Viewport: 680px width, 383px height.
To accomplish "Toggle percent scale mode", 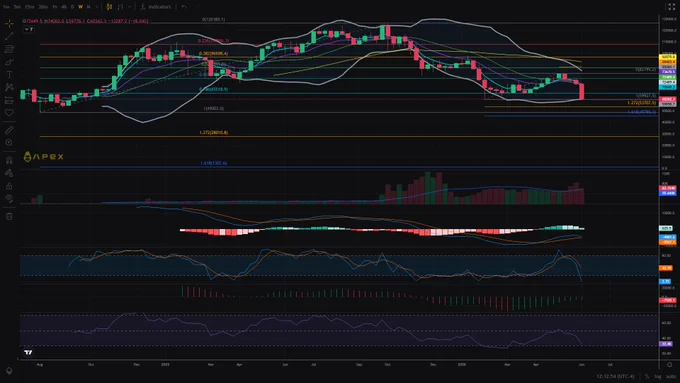I will [647, 376].
